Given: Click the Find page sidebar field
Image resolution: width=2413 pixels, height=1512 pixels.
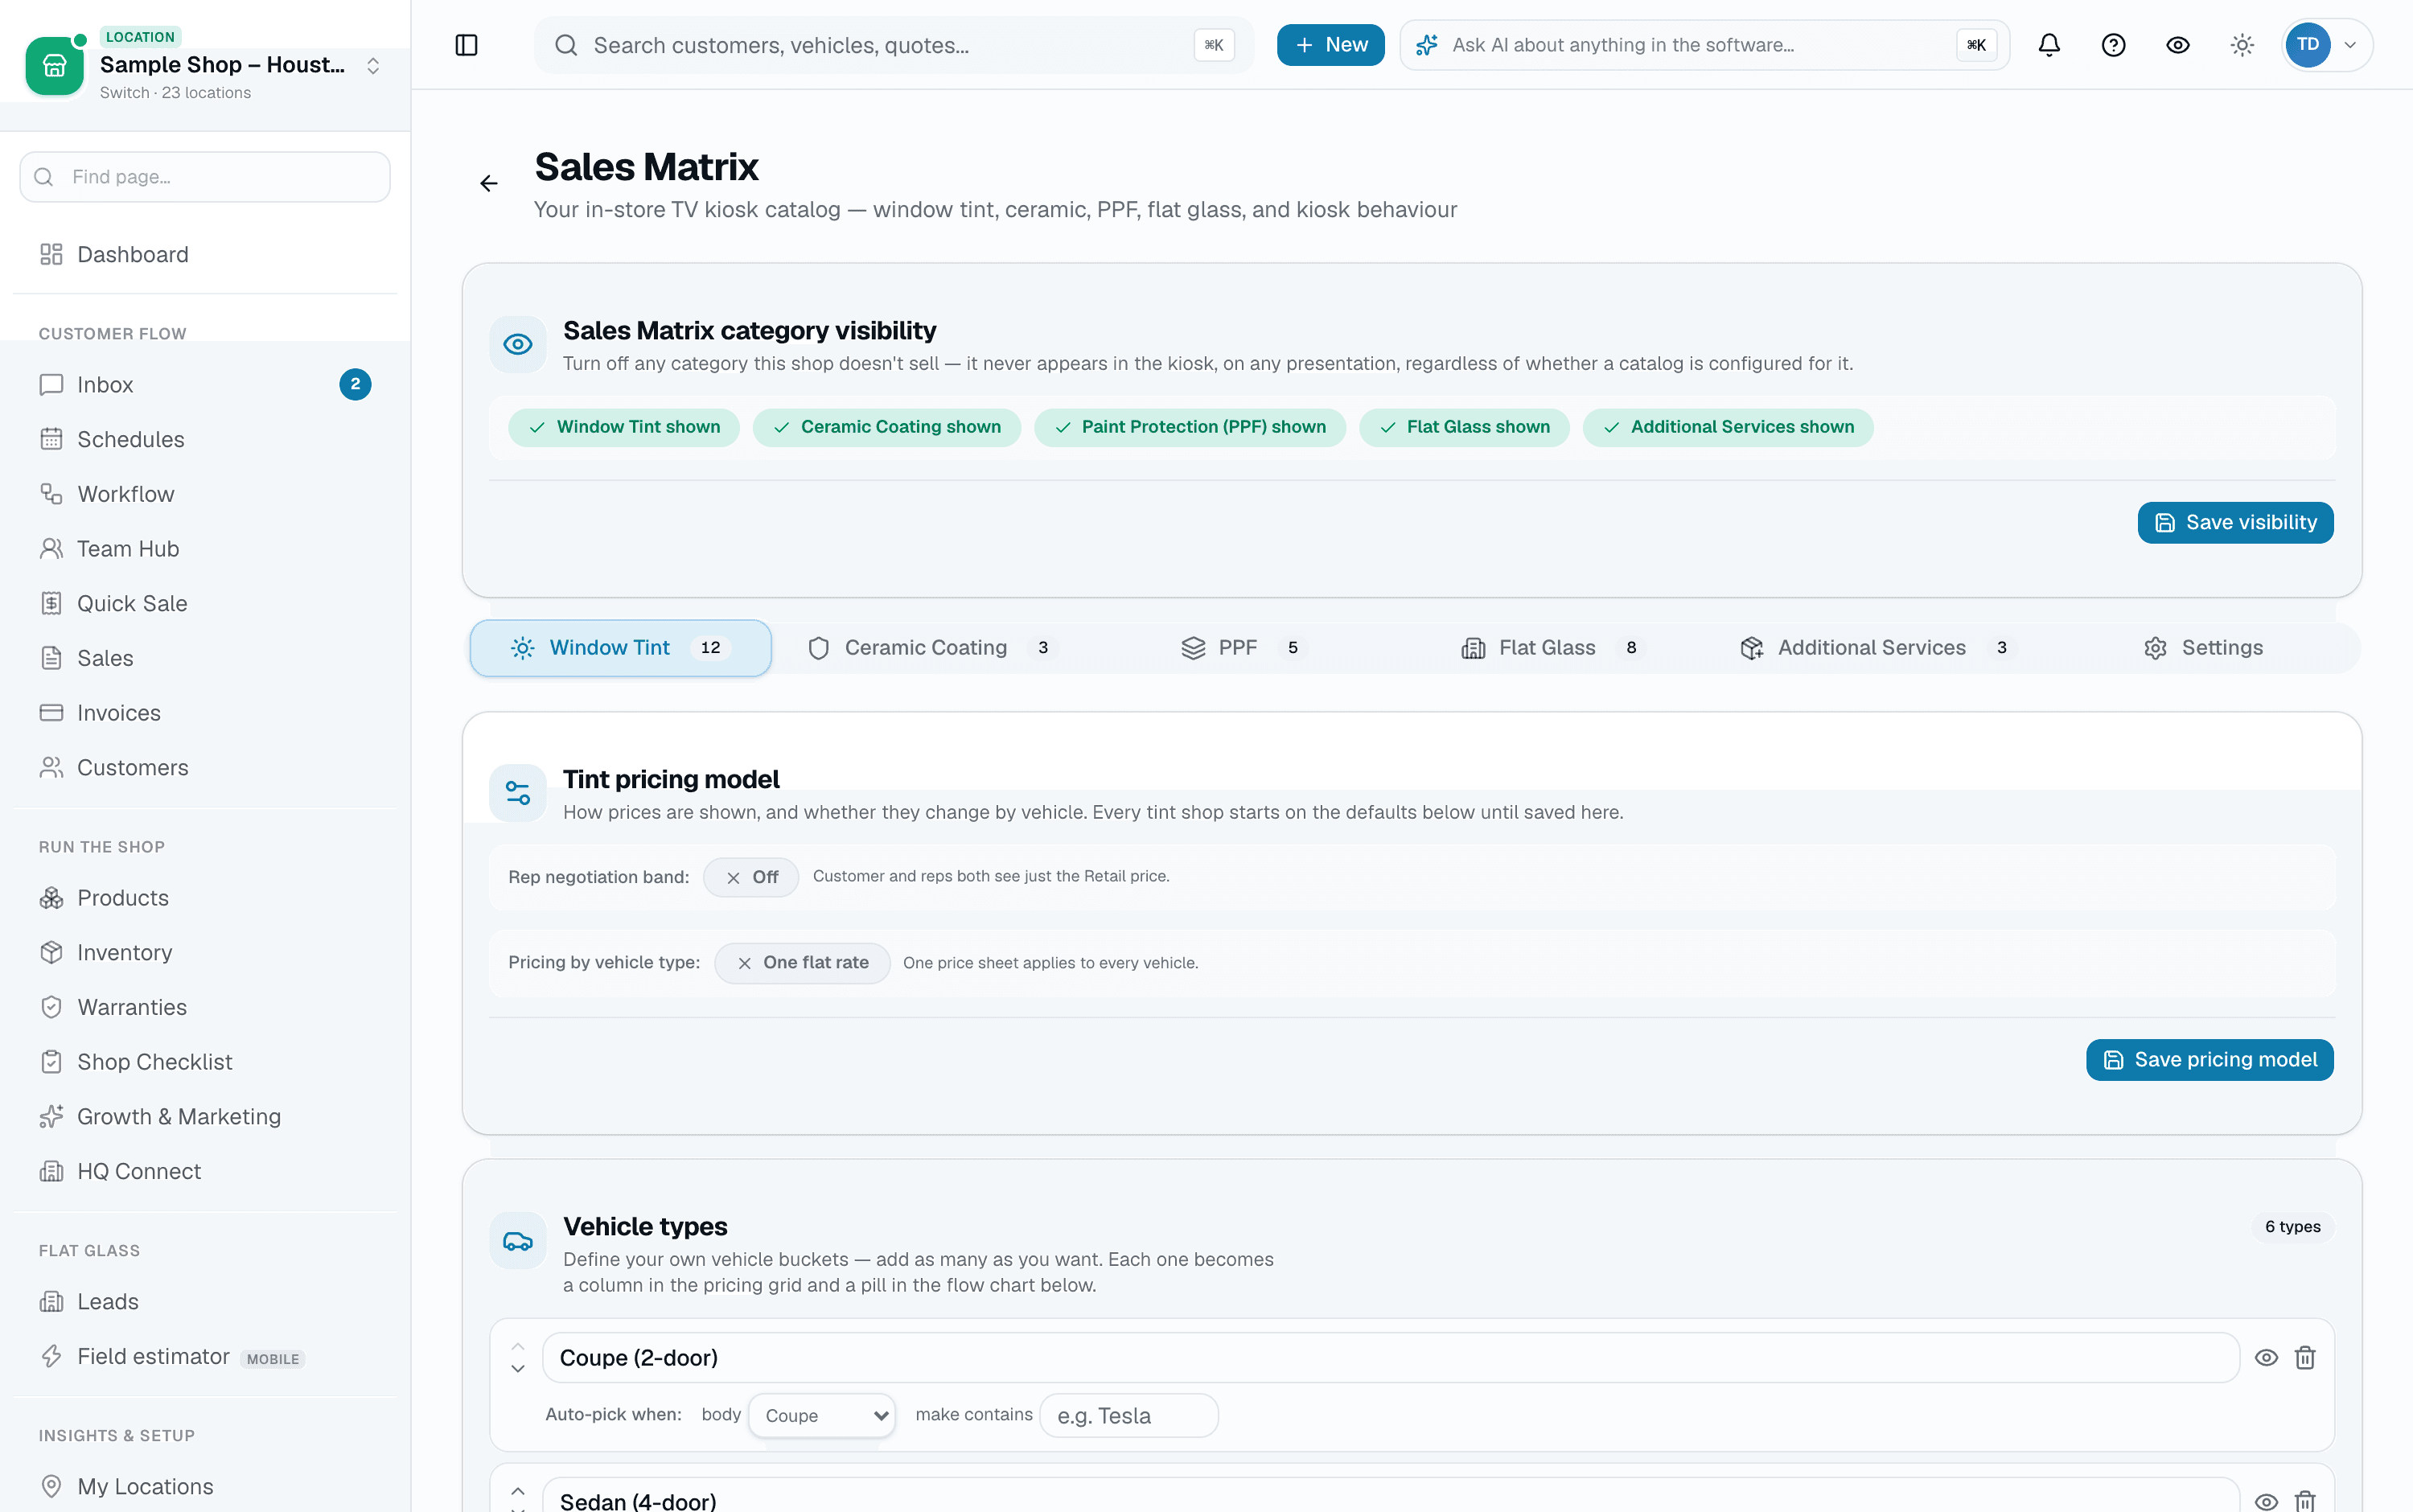Looking at the screenshot, I should coord(205,177).
